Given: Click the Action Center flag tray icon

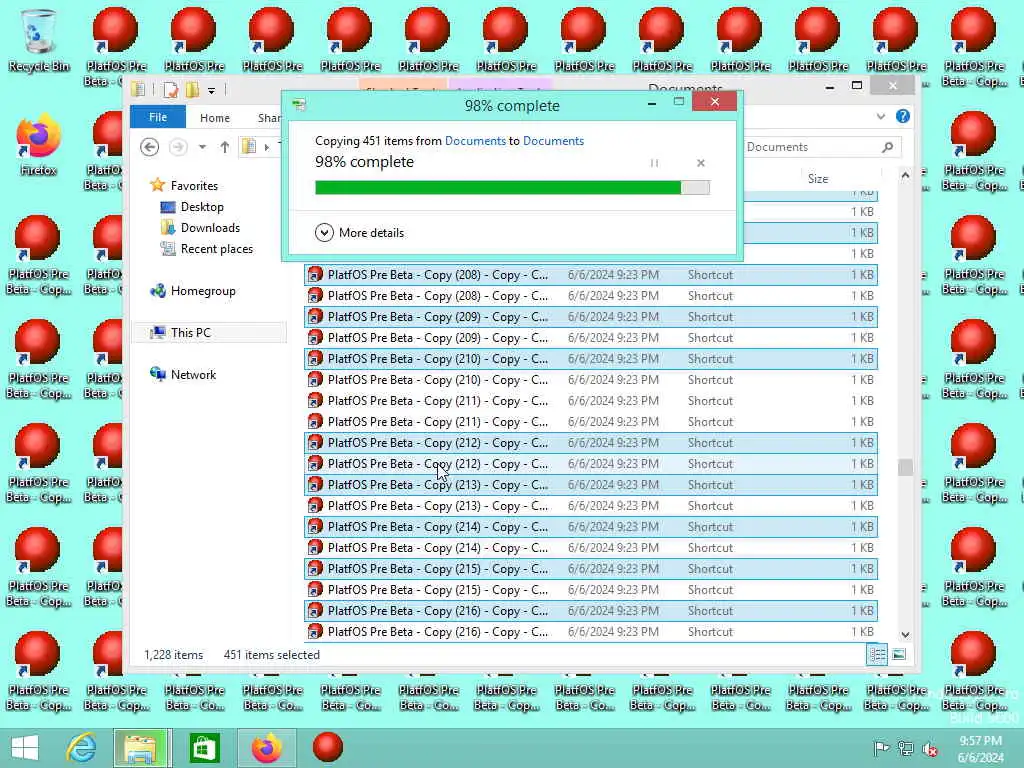Looking at the screenshot, I should click(881, 748).
